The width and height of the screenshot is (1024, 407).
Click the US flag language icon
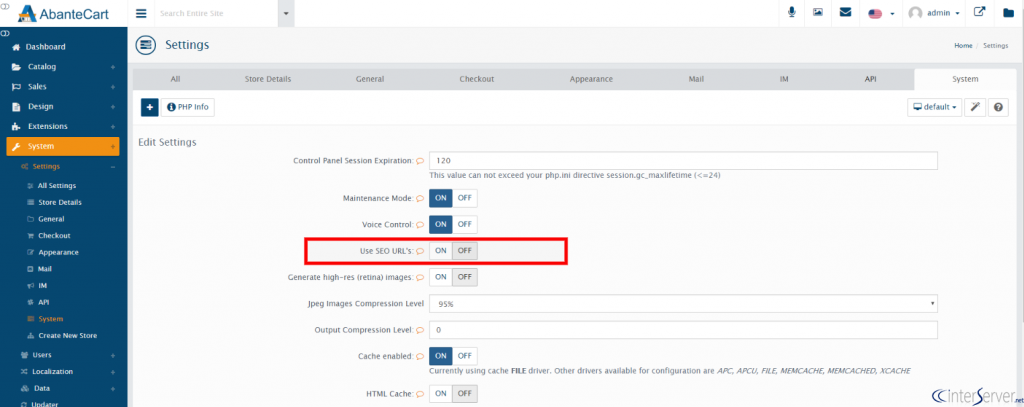pos(875,14)
